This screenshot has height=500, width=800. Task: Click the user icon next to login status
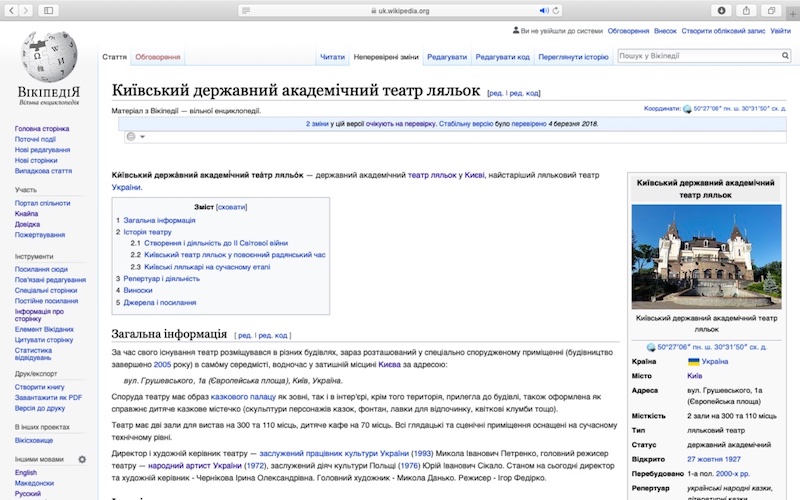click(516, 31)
